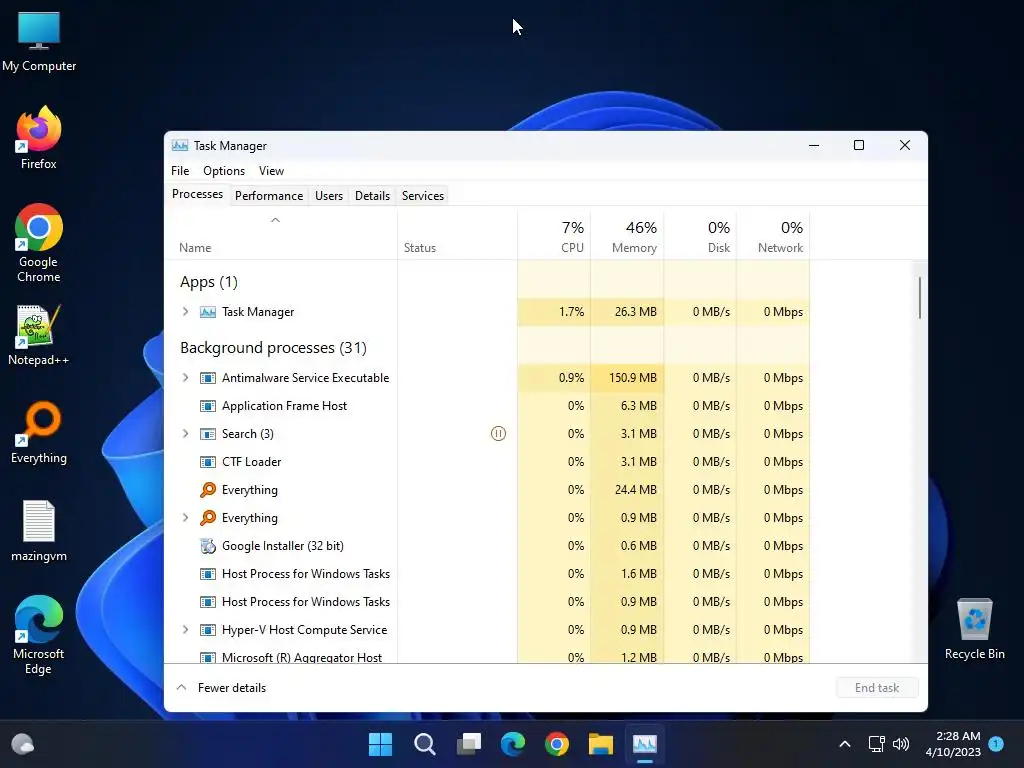The height and width of the screenshot is (768, 1024).
Task: Sort processes by the Name column
Action: [x=281, y=235]
